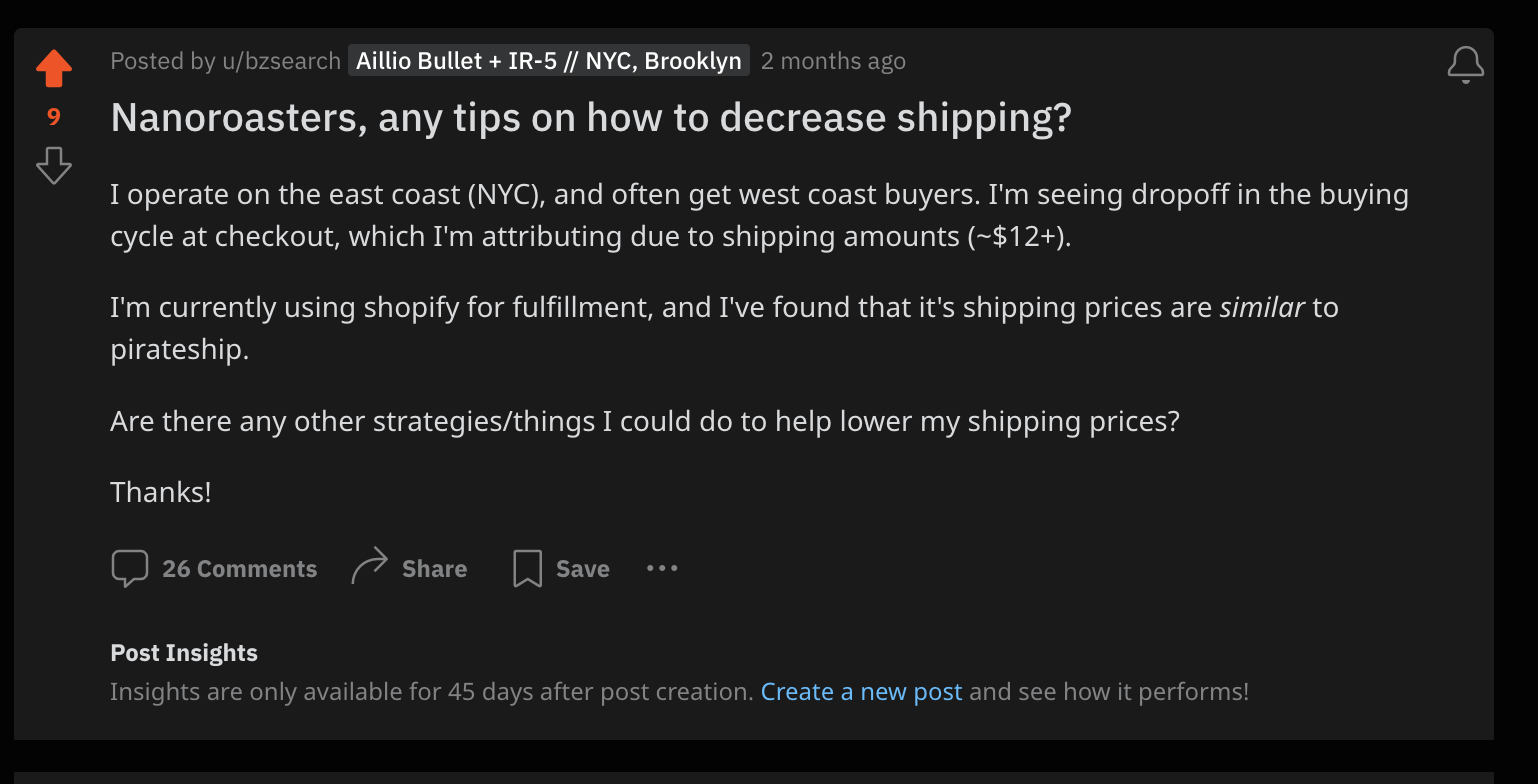Screen dimensions: 1538x784
Task: Expand the Post Insights section
Action: [x=183, y=652]
